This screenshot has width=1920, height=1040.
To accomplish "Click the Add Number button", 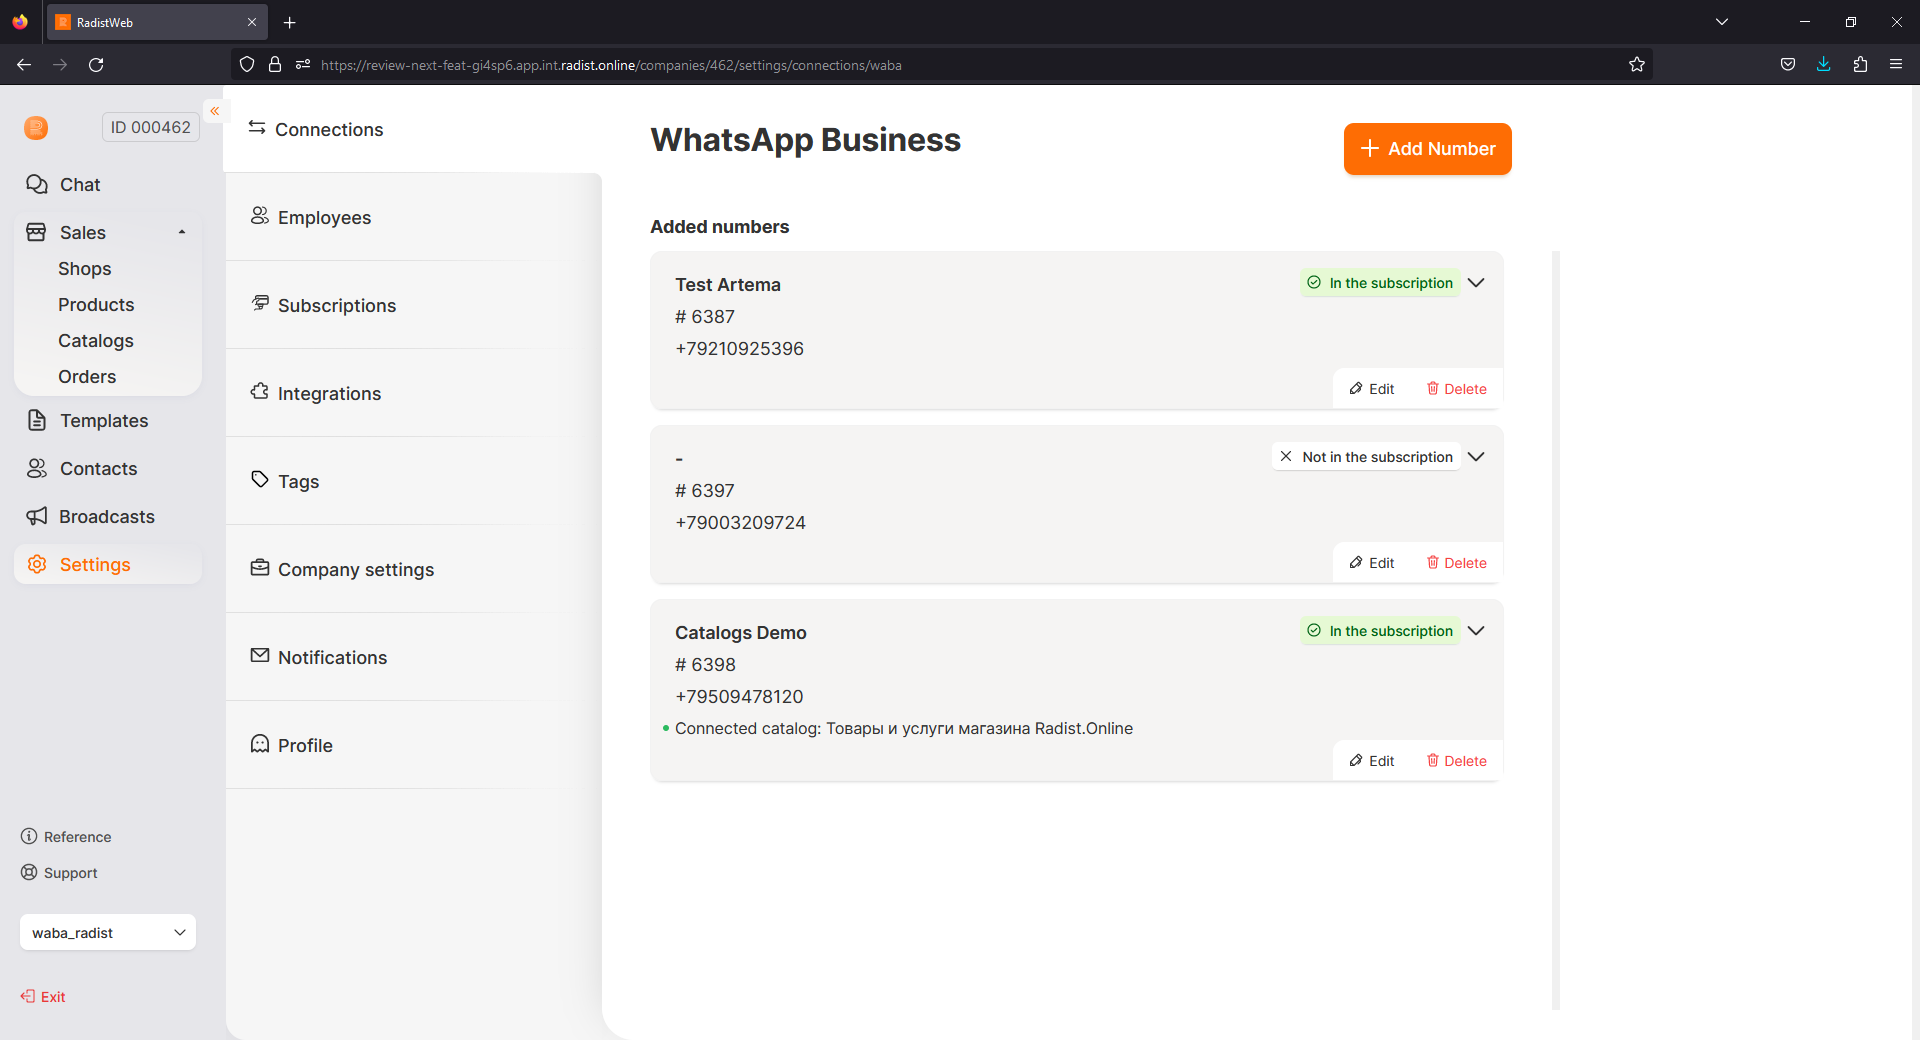I will pos(1427,149).
